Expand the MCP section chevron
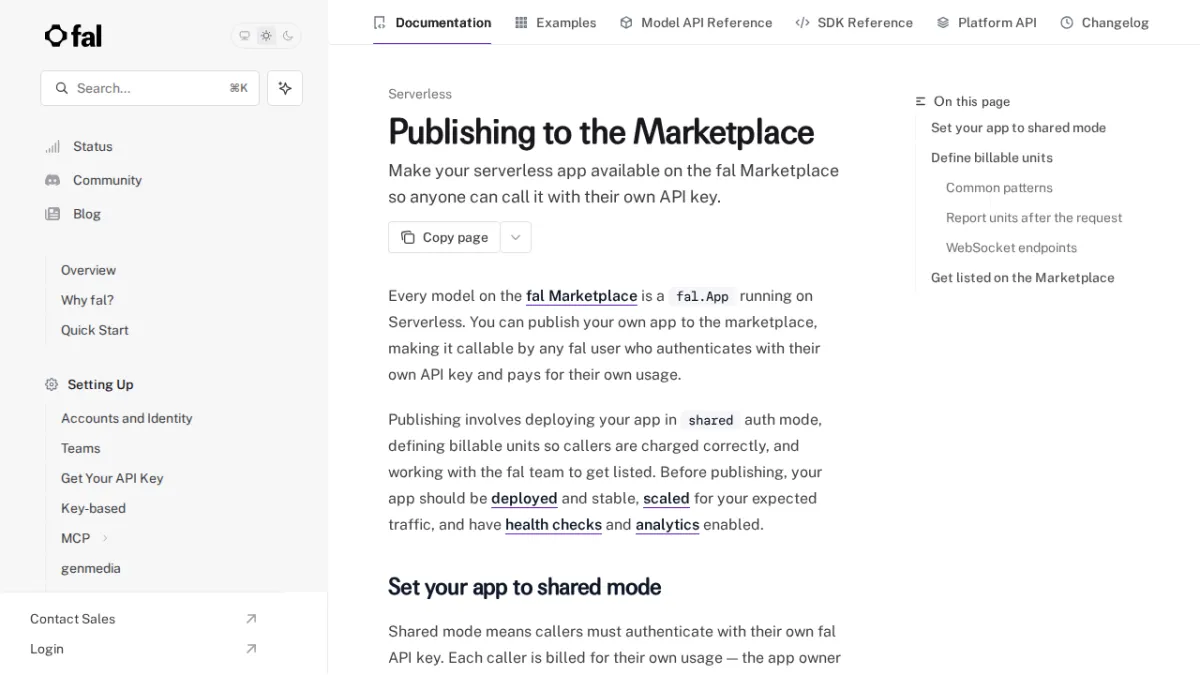This screenshot has height=675, width=1200. (105, 538)
